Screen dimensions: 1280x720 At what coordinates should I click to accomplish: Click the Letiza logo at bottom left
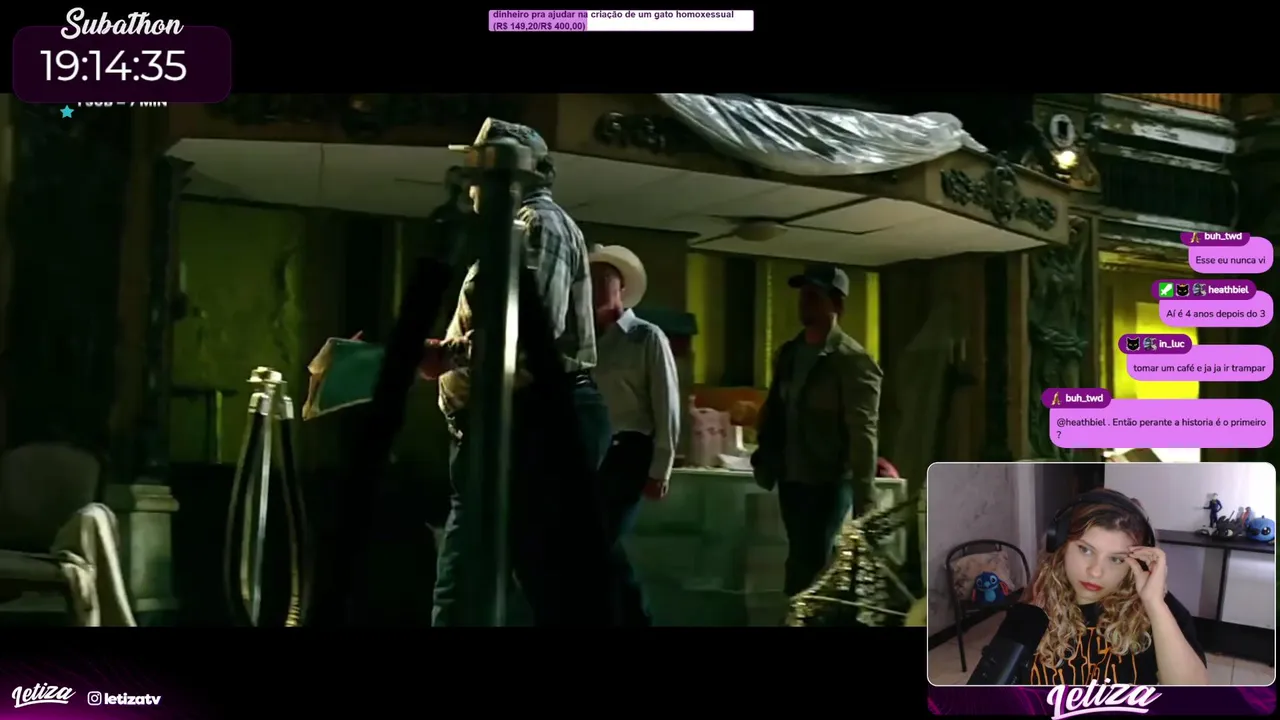[42, 696]
